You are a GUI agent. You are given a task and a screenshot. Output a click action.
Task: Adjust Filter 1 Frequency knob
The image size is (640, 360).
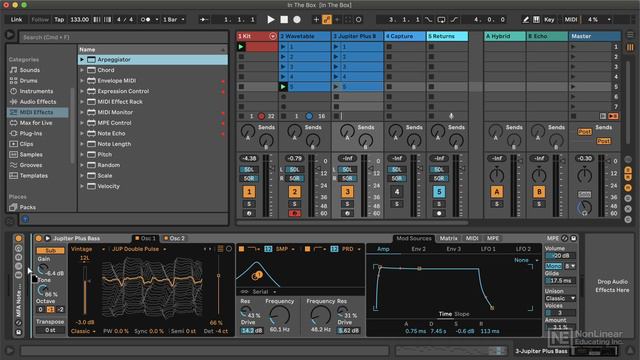pyautogui.click(x=280, y=316)
